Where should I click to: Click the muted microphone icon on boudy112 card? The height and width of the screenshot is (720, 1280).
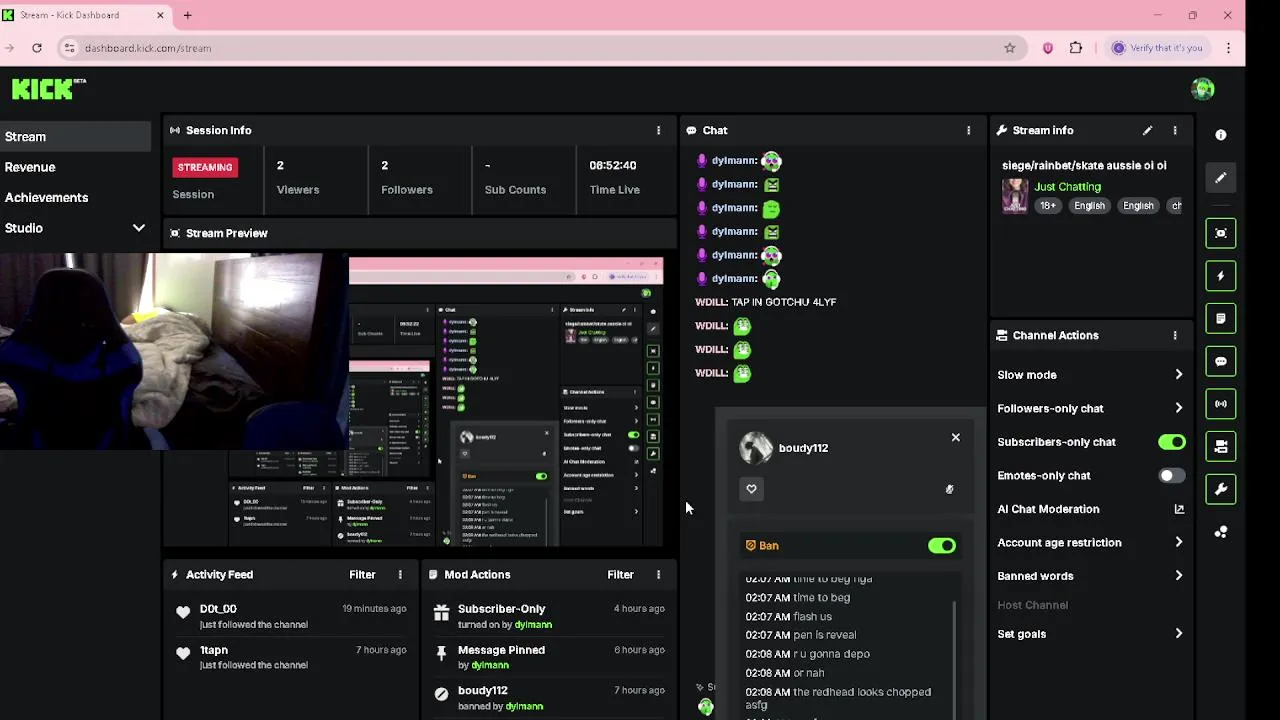949,489
